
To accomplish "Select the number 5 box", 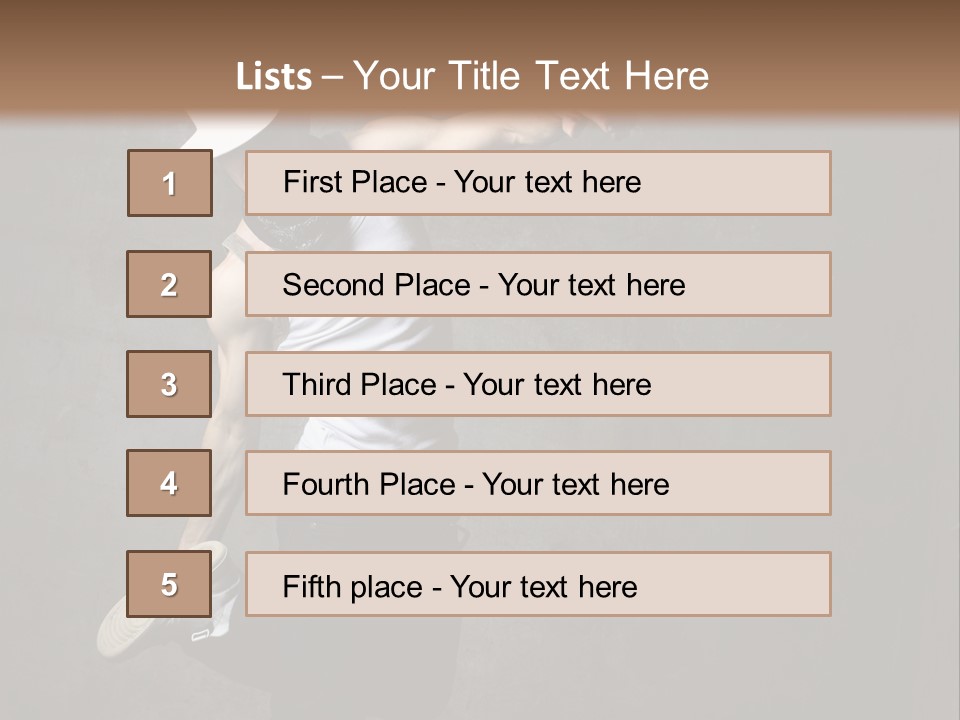I will [169, 583].
